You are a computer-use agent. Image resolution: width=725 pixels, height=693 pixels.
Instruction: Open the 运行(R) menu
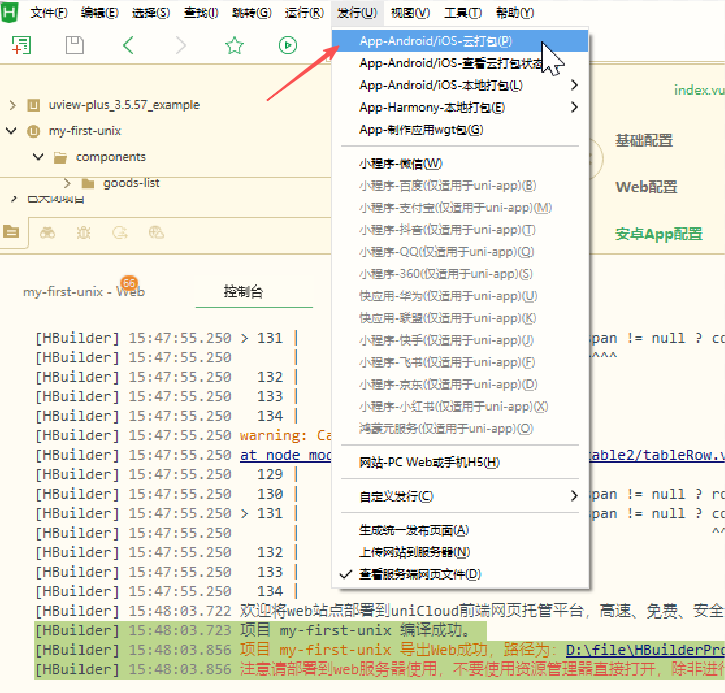304,12
